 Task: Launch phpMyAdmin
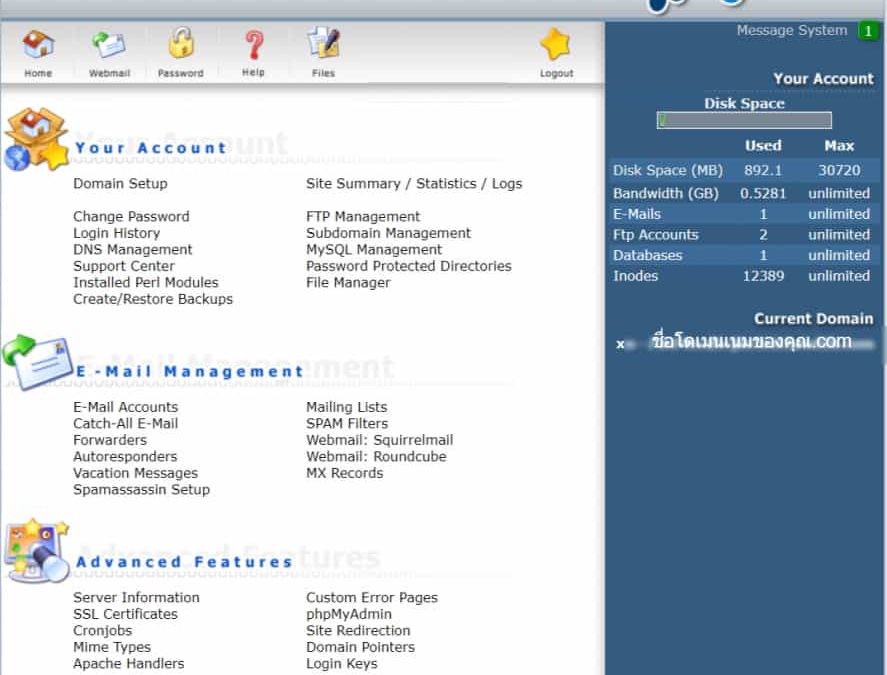348,613
